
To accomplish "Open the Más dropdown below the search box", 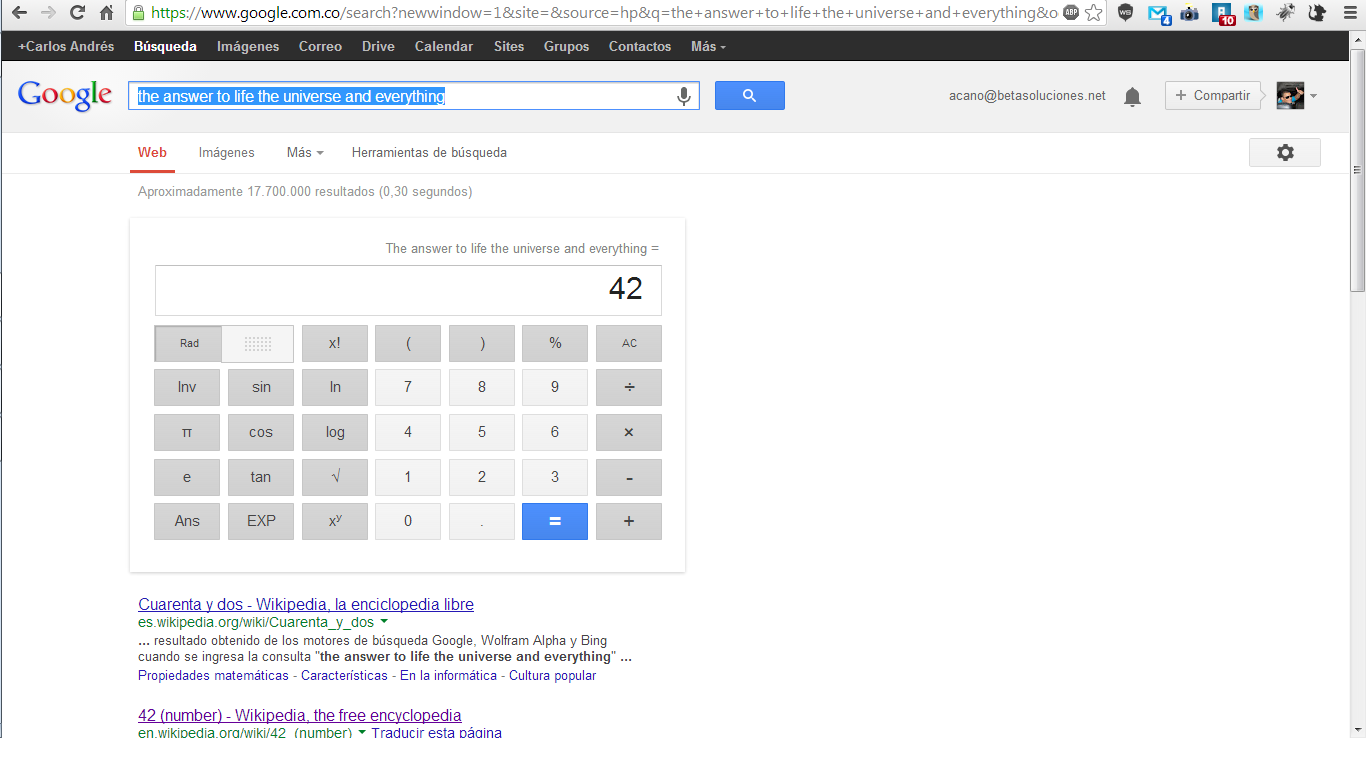I will coord(305,153).
